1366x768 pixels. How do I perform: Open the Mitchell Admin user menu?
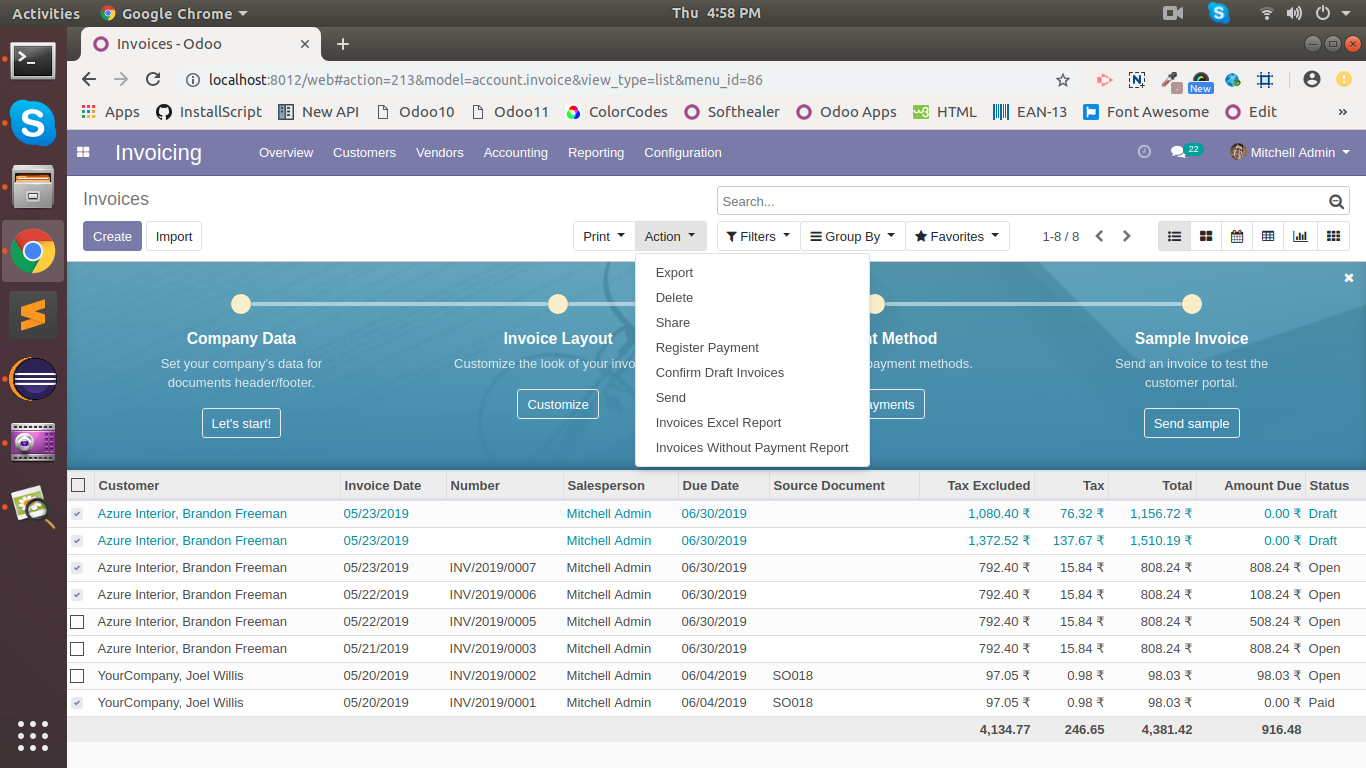1290,152
